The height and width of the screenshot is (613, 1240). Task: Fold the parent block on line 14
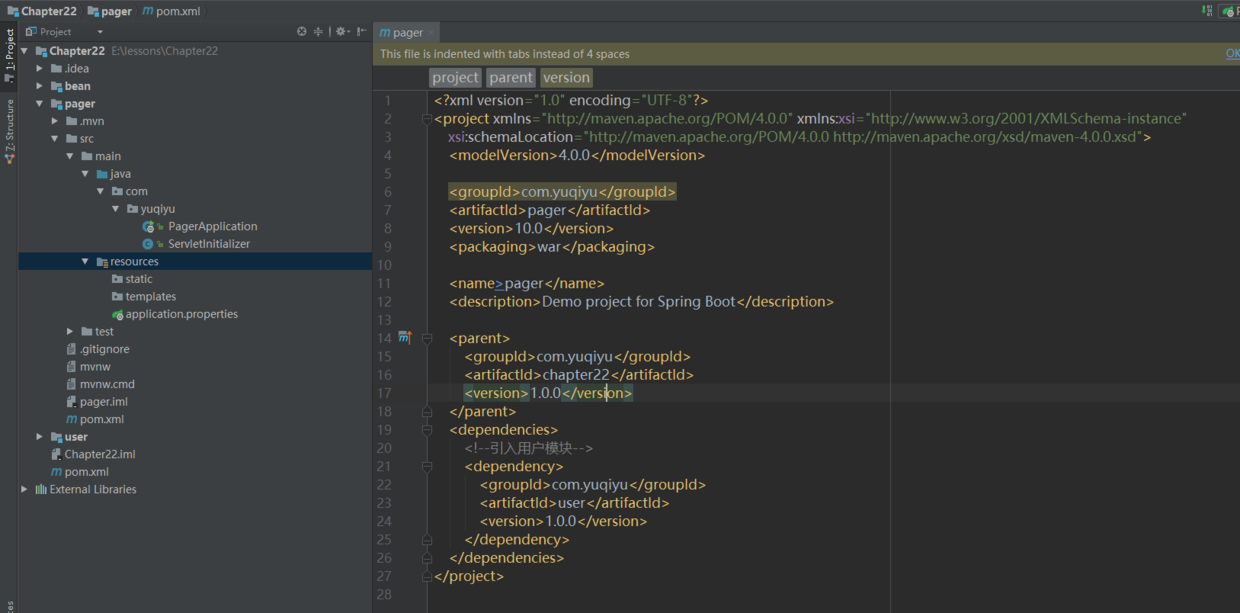pos(427,338)
